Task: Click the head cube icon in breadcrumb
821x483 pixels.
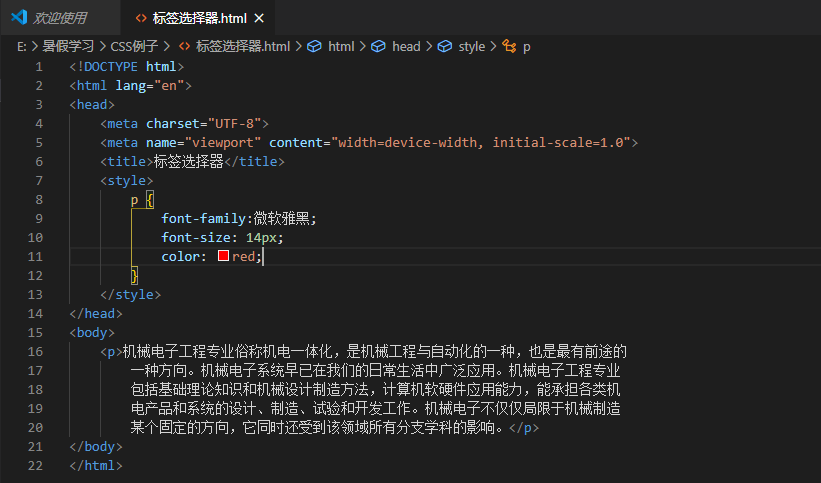Action: [x=378, y=47]
